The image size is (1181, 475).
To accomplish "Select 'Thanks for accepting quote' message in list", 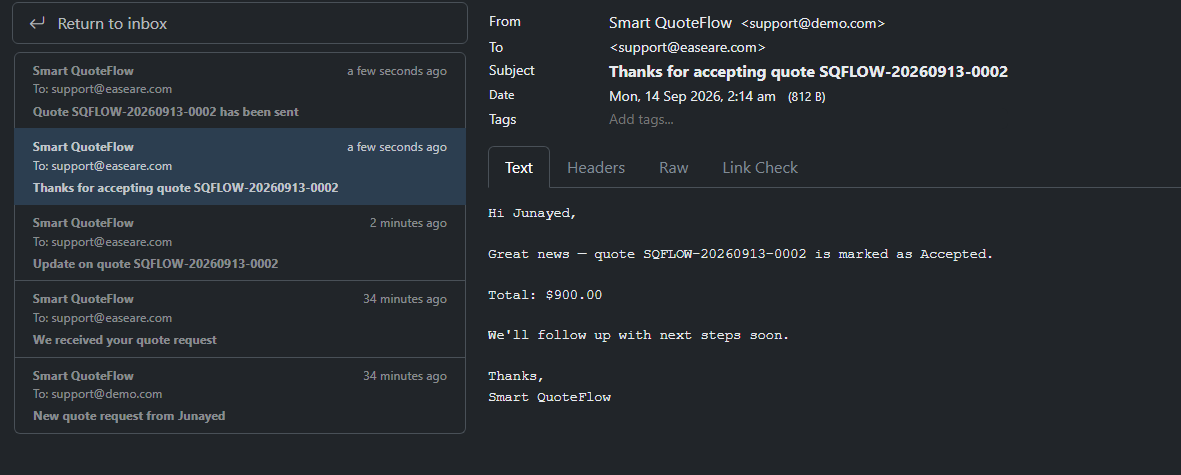I will (x=240, y=166).
